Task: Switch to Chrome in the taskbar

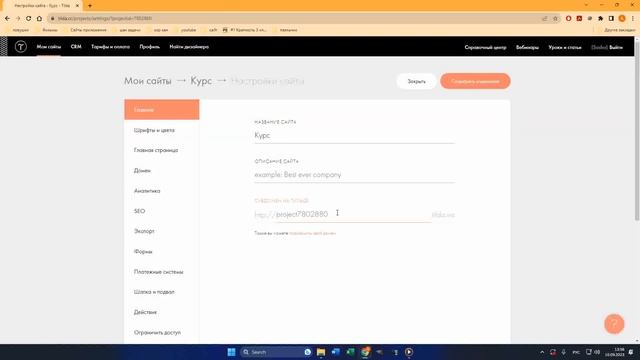Action: click(x=365, y=352)
